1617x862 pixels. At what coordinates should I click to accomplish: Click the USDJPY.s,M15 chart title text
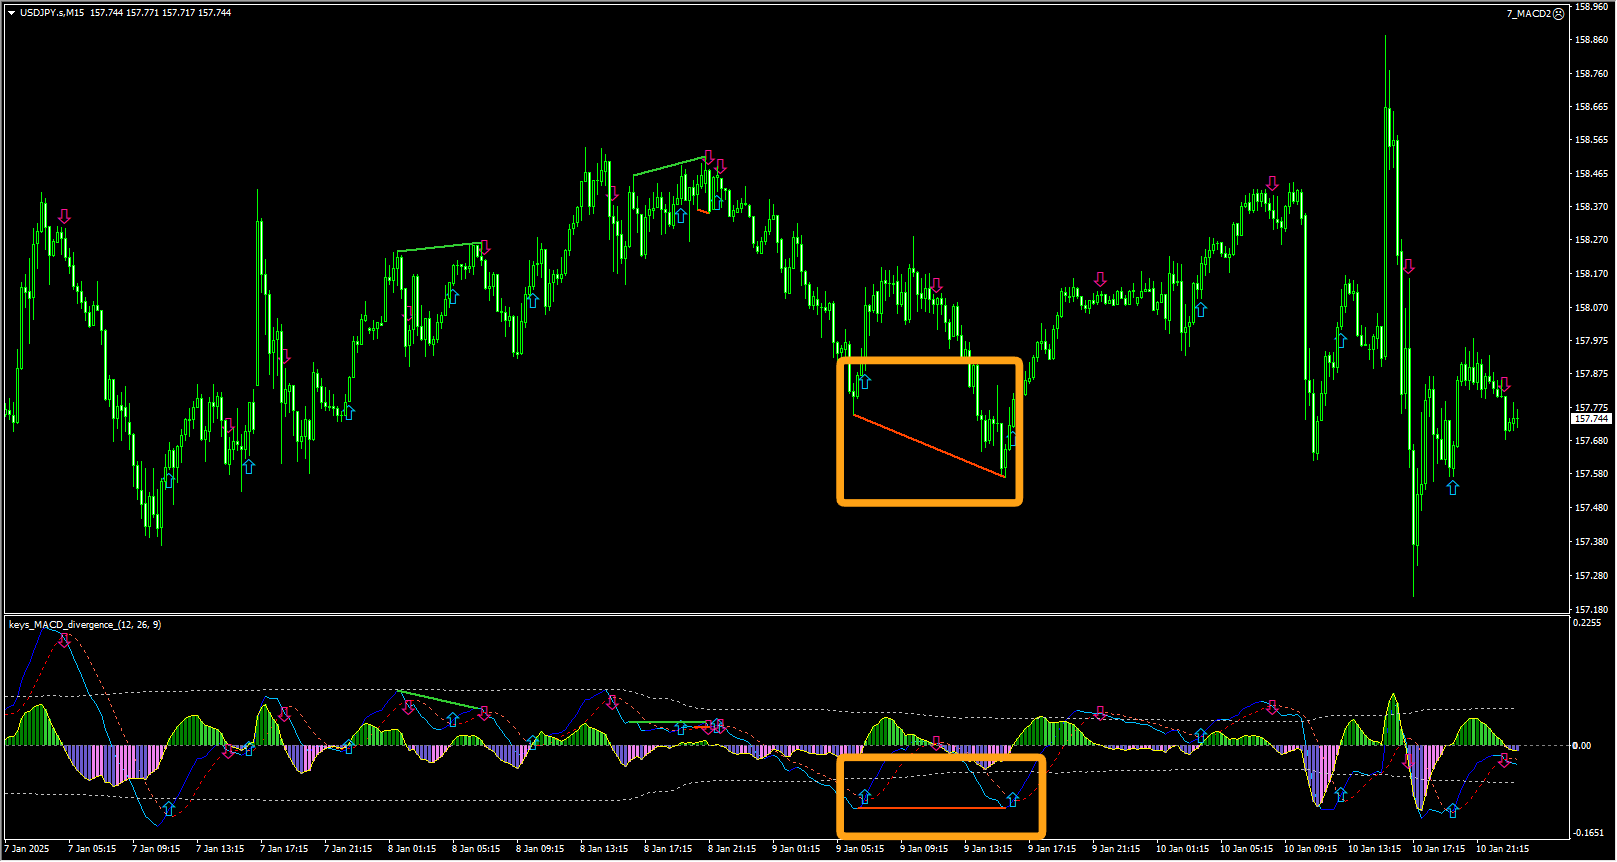[x=52, y=13]
